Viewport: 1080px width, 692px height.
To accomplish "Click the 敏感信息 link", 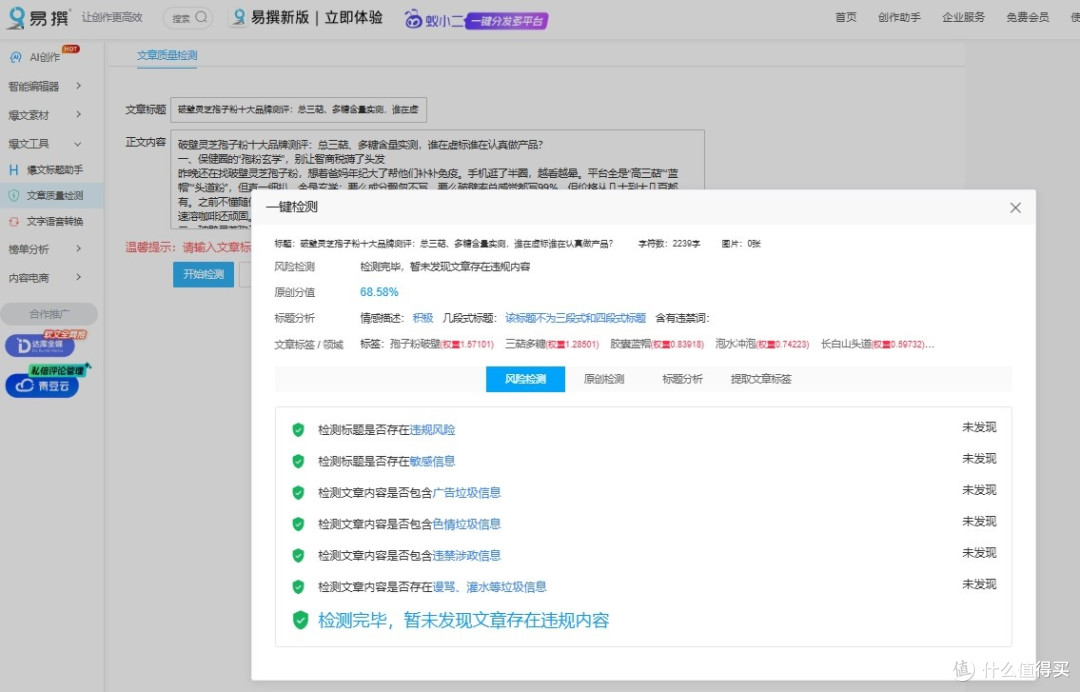I will click(x=432, y=461).
